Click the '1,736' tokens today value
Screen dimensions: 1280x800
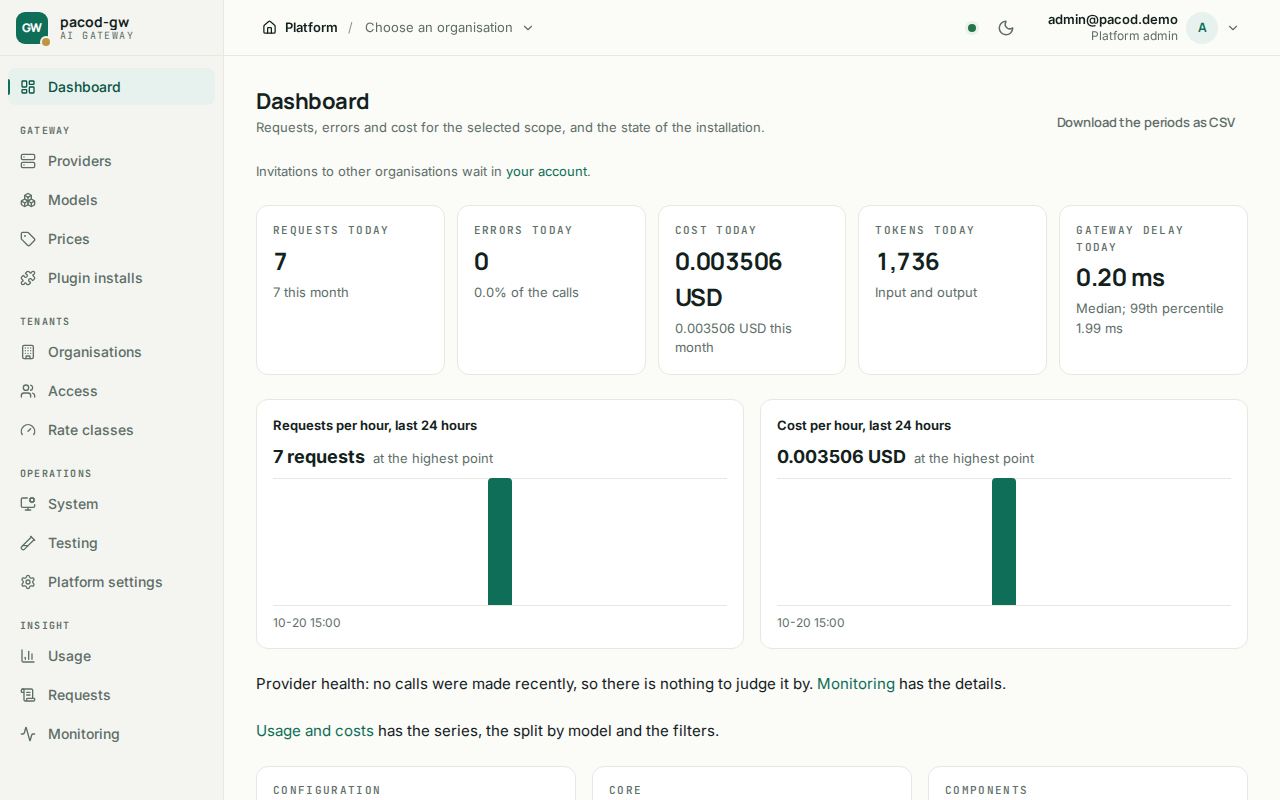[908, 262]
